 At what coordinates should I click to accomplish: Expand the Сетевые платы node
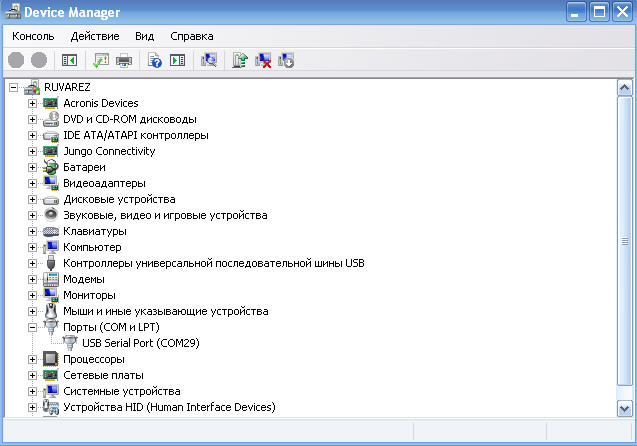coord(33,375)
